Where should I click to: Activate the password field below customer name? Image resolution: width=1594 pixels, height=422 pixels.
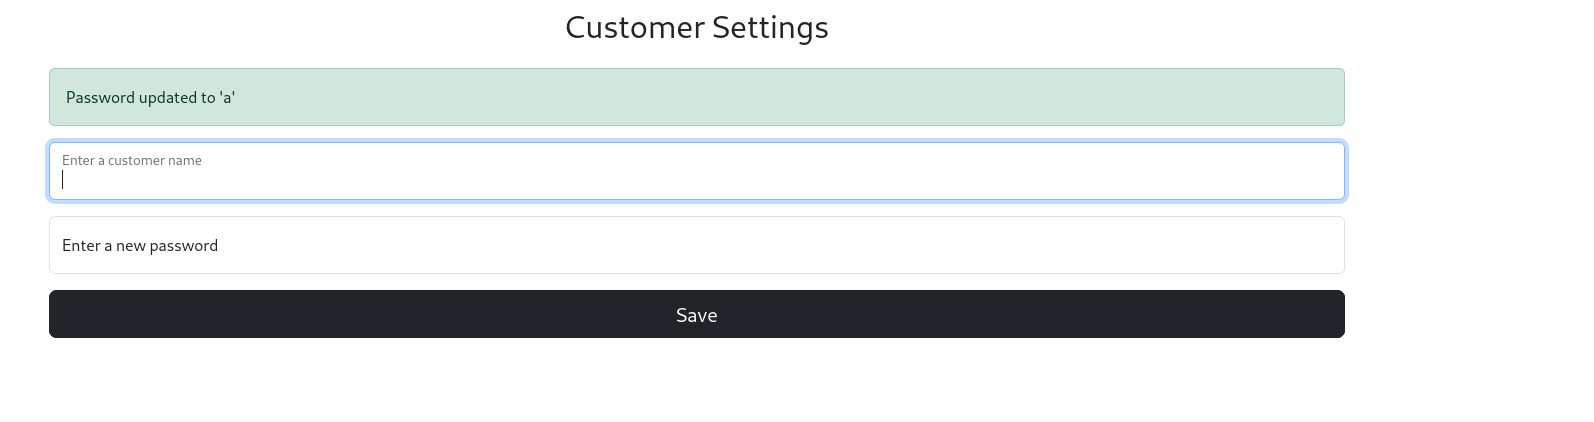696,245
